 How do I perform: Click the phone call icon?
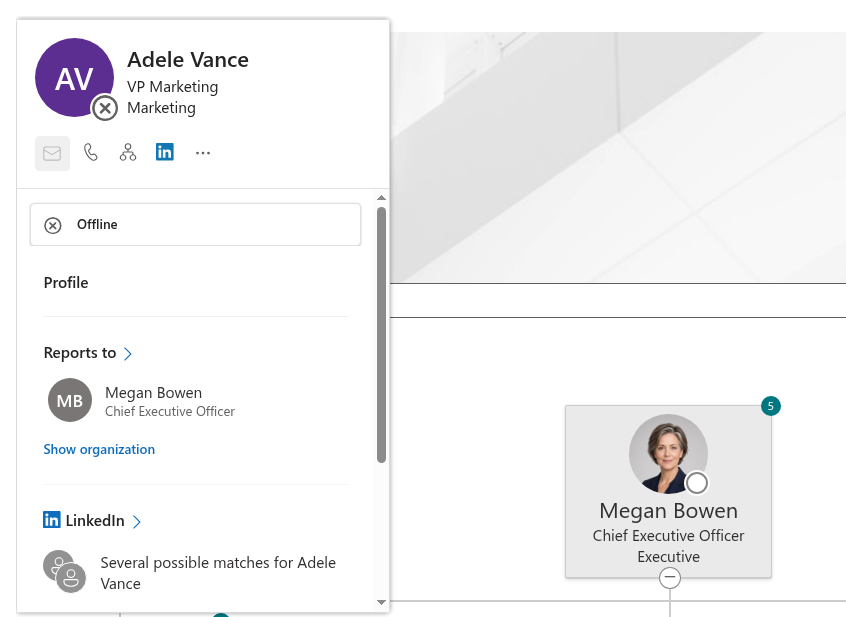coord(91,153)
